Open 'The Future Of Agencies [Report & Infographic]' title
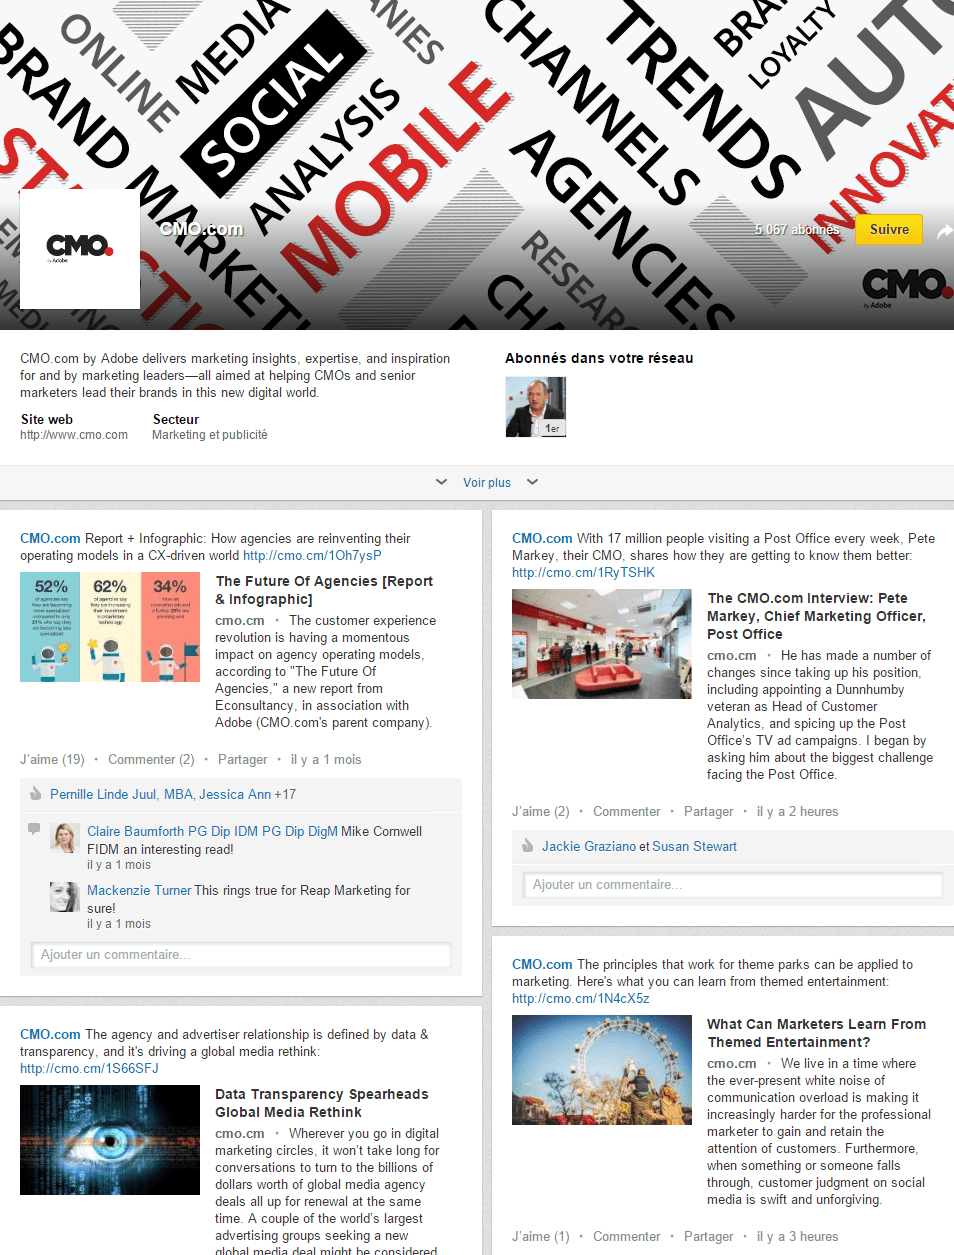This screenshot has height=1255, width=954. (324, 590)
